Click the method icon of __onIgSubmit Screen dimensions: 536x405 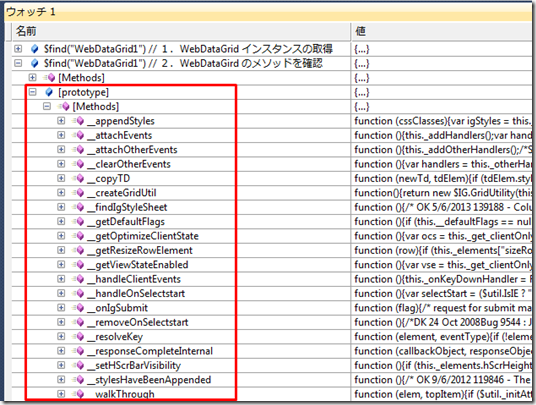coord(78,308)
